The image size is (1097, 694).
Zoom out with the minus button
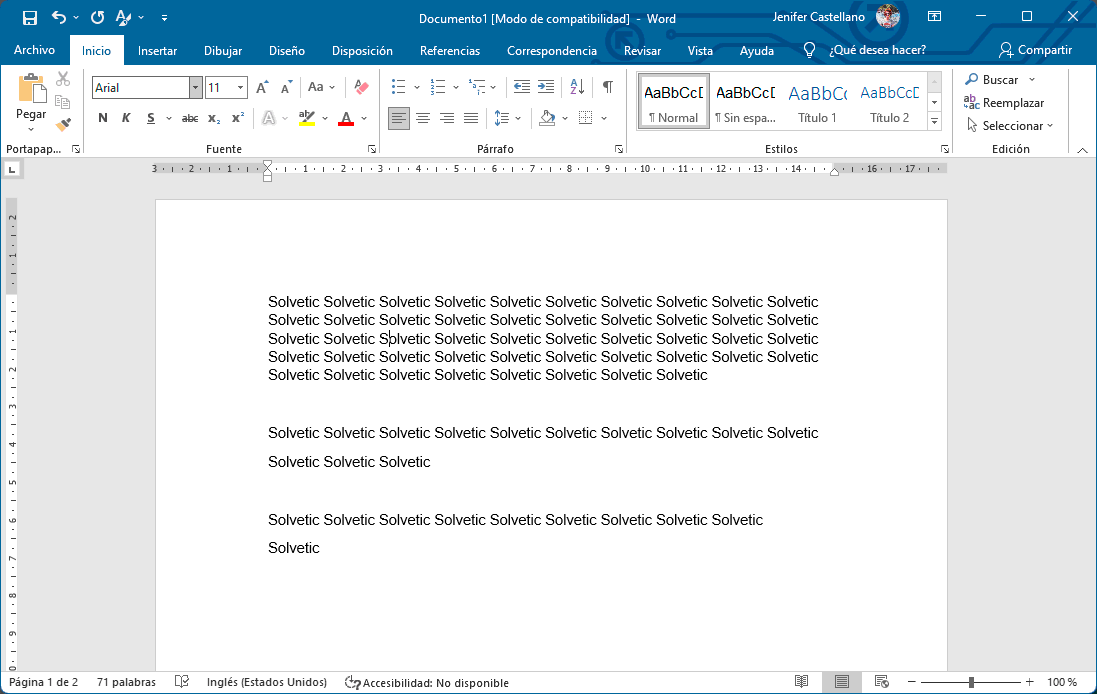tap(912, 681)
